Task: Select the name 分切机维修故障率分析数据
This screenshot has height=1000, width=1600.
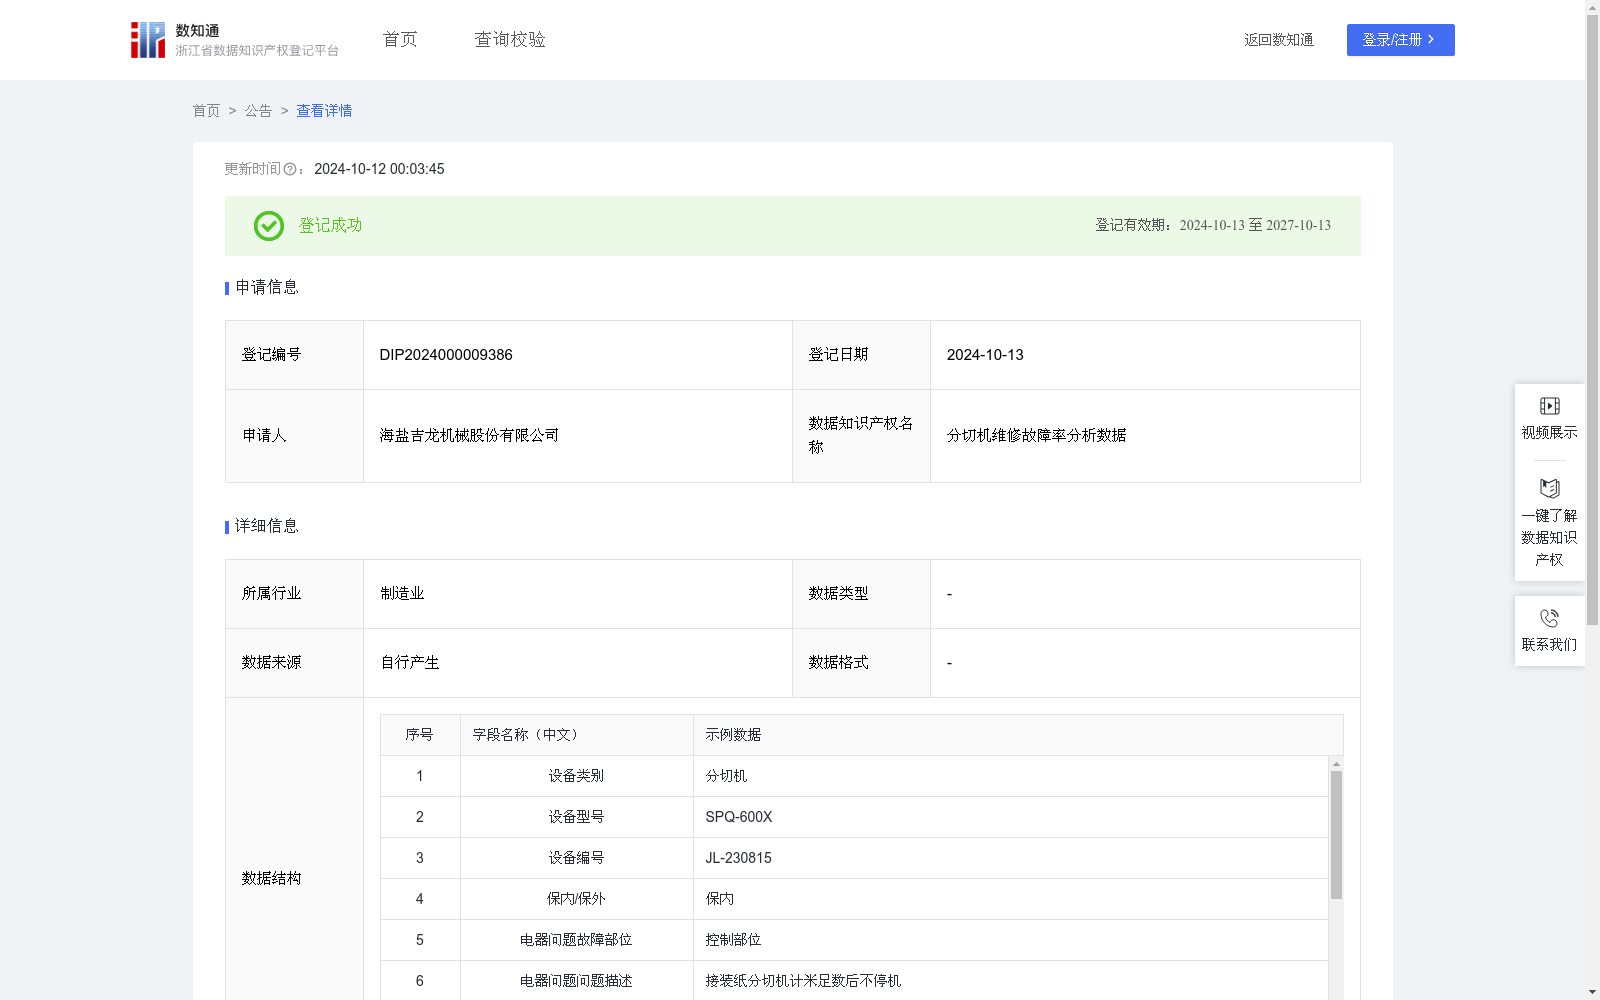Action: [1036, 436]
